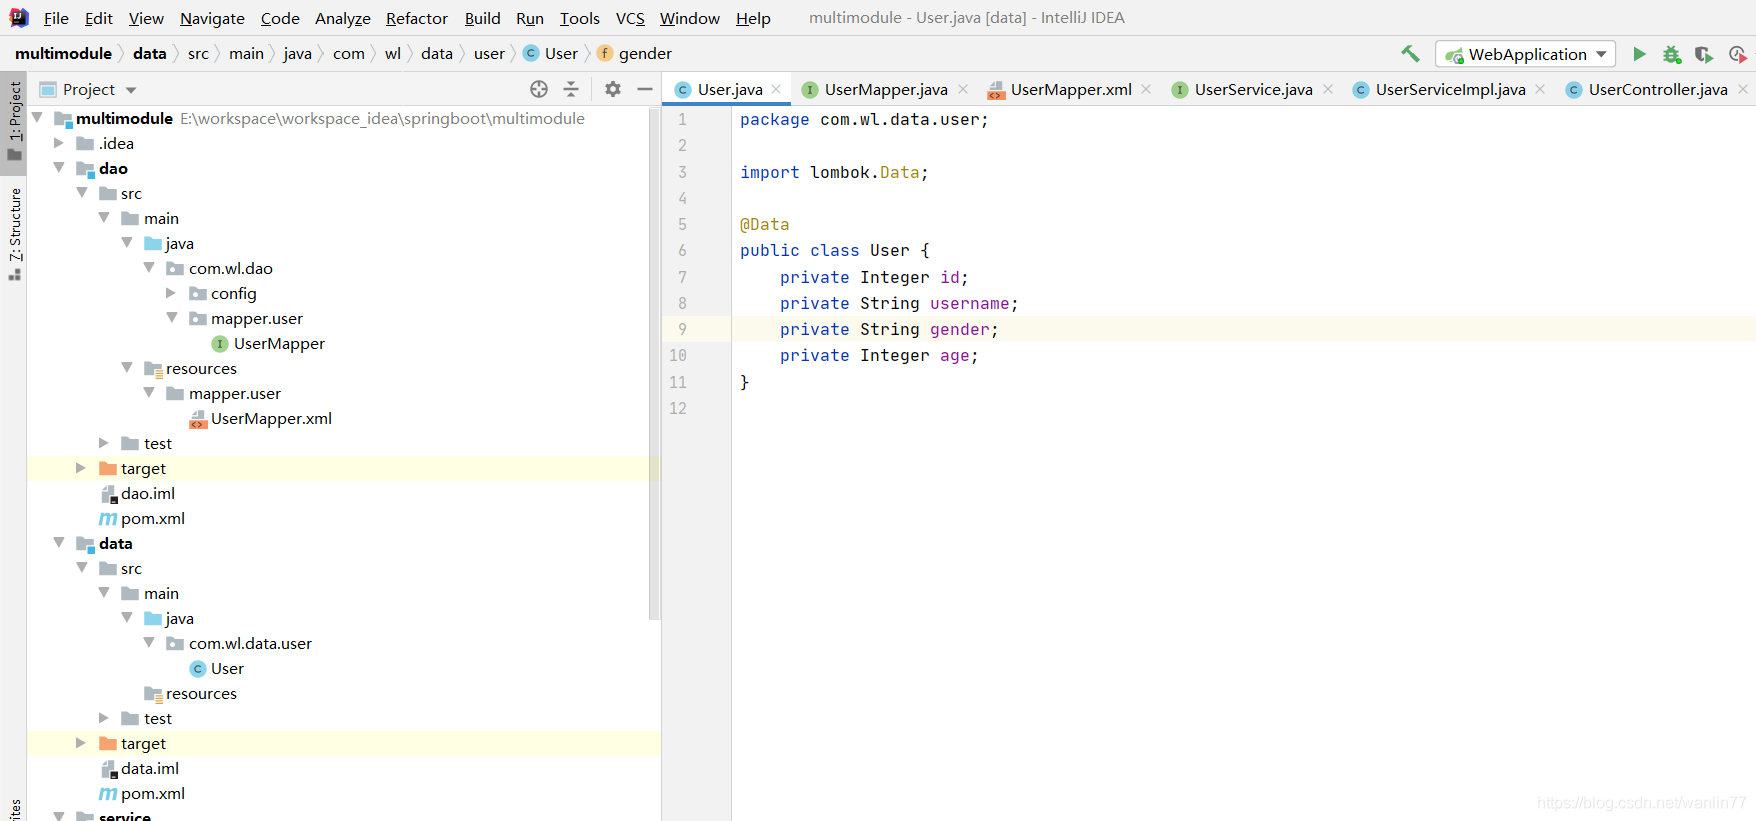Close the UserService.java tab
This screenshot has height=821, width=1756.
(x=1327, y=89)
